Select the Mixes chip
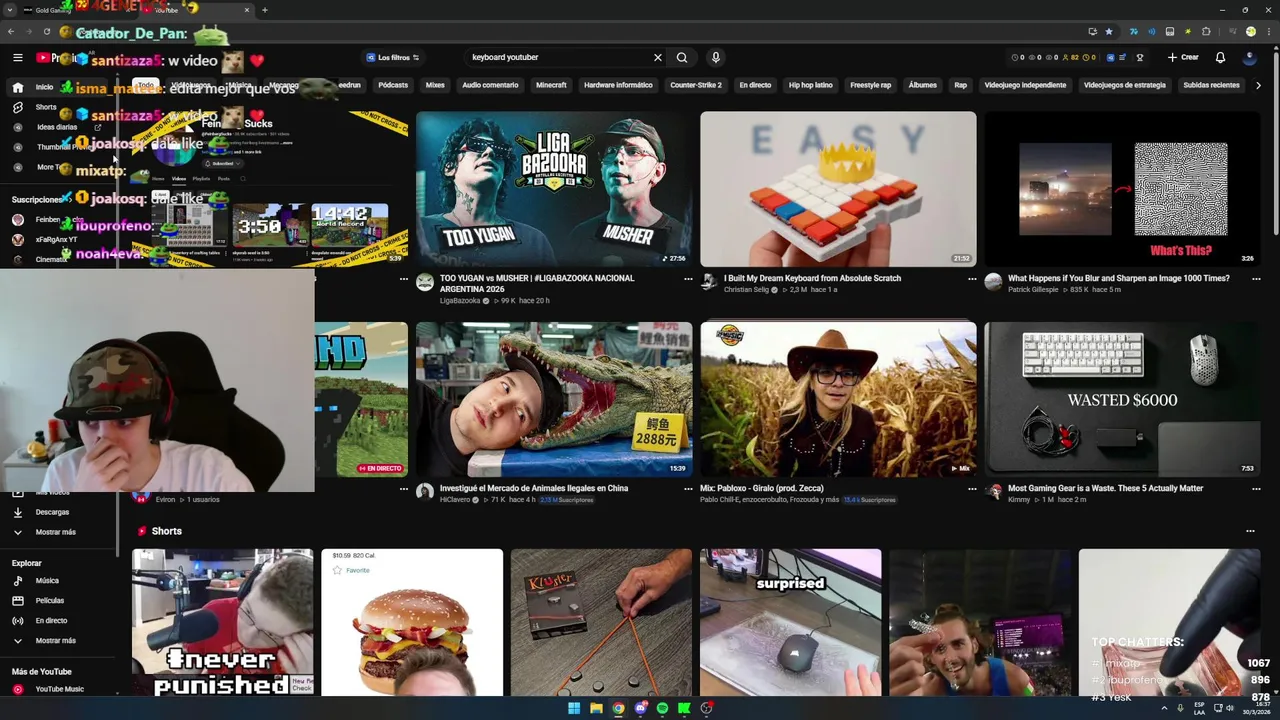This screenshot has width=1280, height=720. click(x=435, y=85)
